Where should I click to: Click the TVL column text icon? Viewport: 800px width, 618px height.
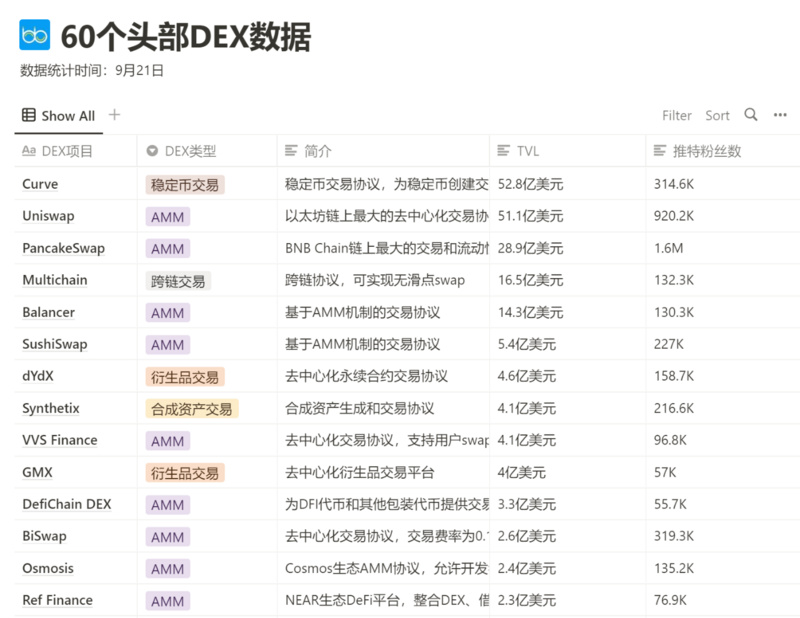(503, 151)
